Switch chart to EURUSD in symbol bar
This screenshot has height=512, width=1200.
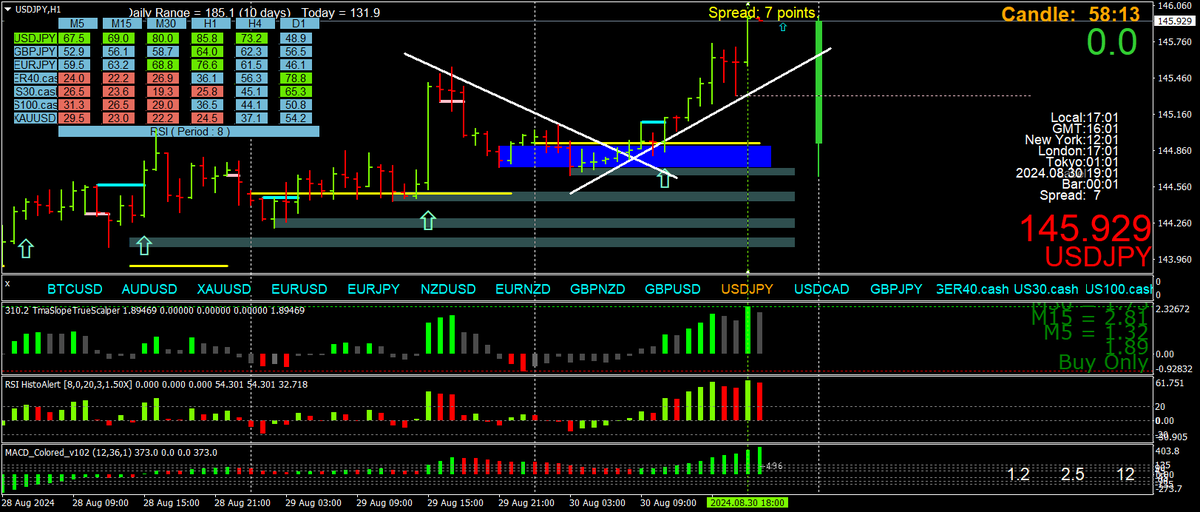[x=299, y=289]
